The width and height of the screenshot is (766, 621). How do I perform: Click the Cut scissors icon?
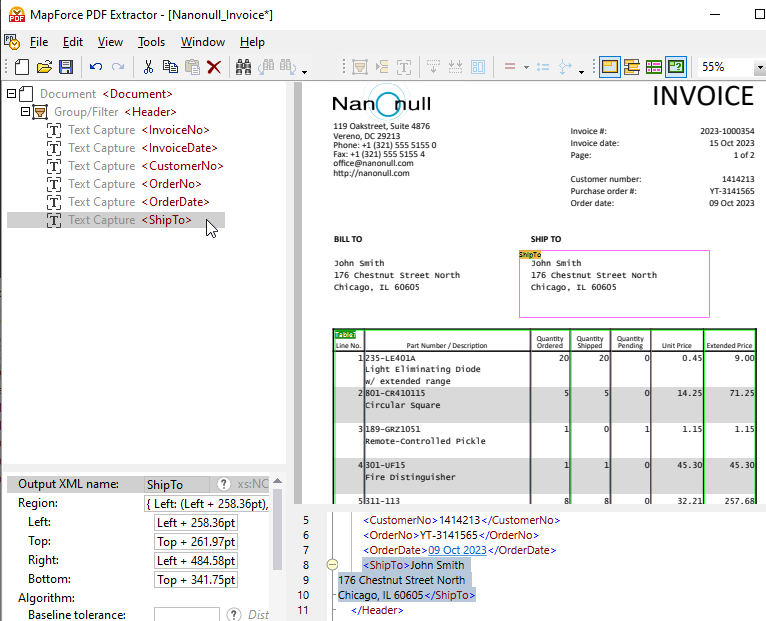pyautogui.click(x=148, y=67)
